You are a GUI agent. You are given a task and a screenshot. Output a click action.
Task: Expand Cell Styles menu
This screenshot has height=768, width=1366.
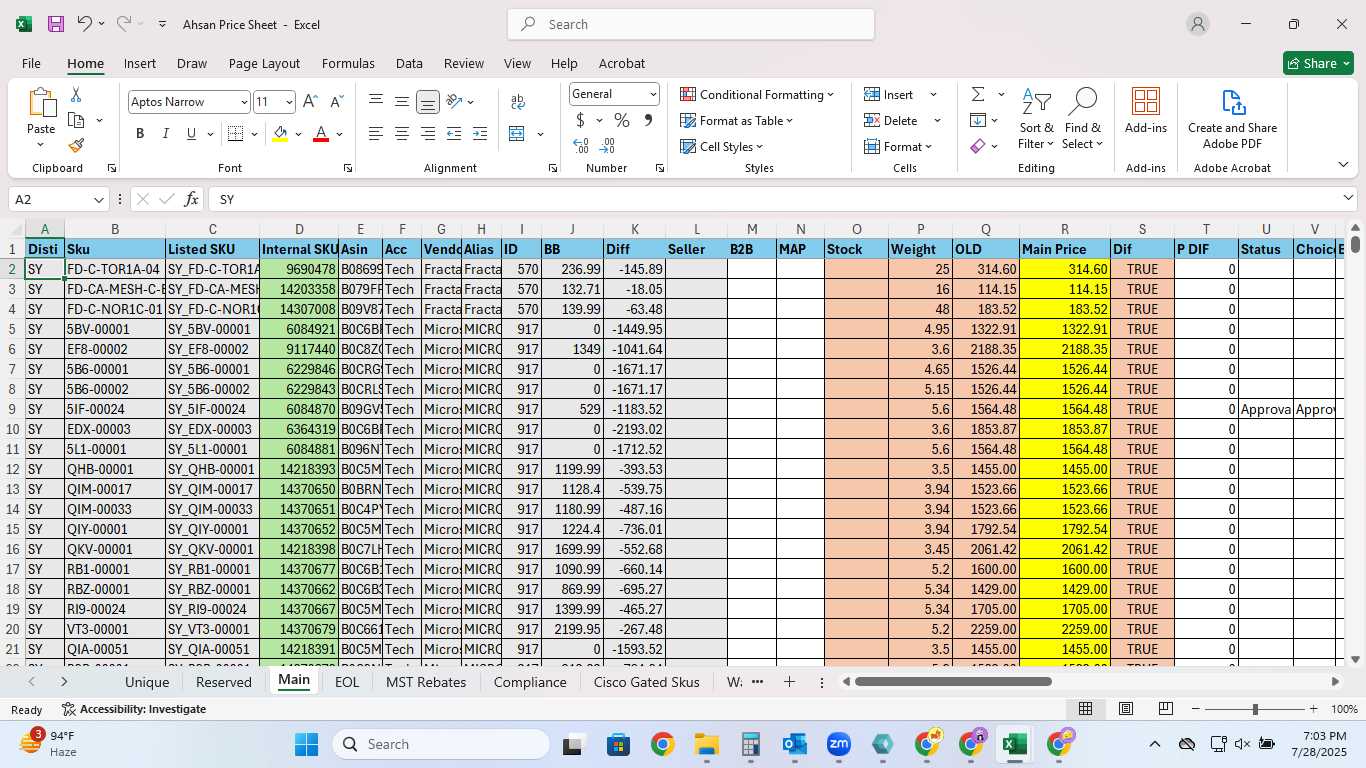click(x=722, y=146)
